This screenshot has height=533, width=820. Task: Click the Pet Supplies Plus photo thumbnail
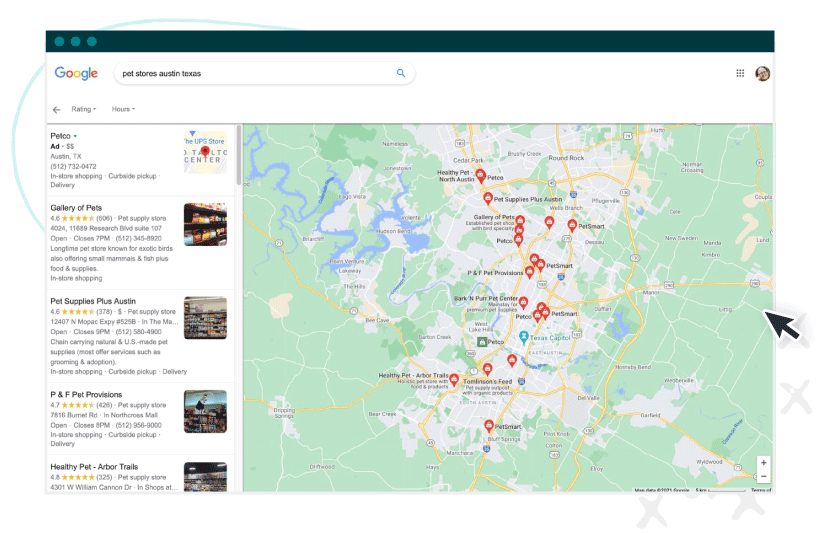coord(206,318)
